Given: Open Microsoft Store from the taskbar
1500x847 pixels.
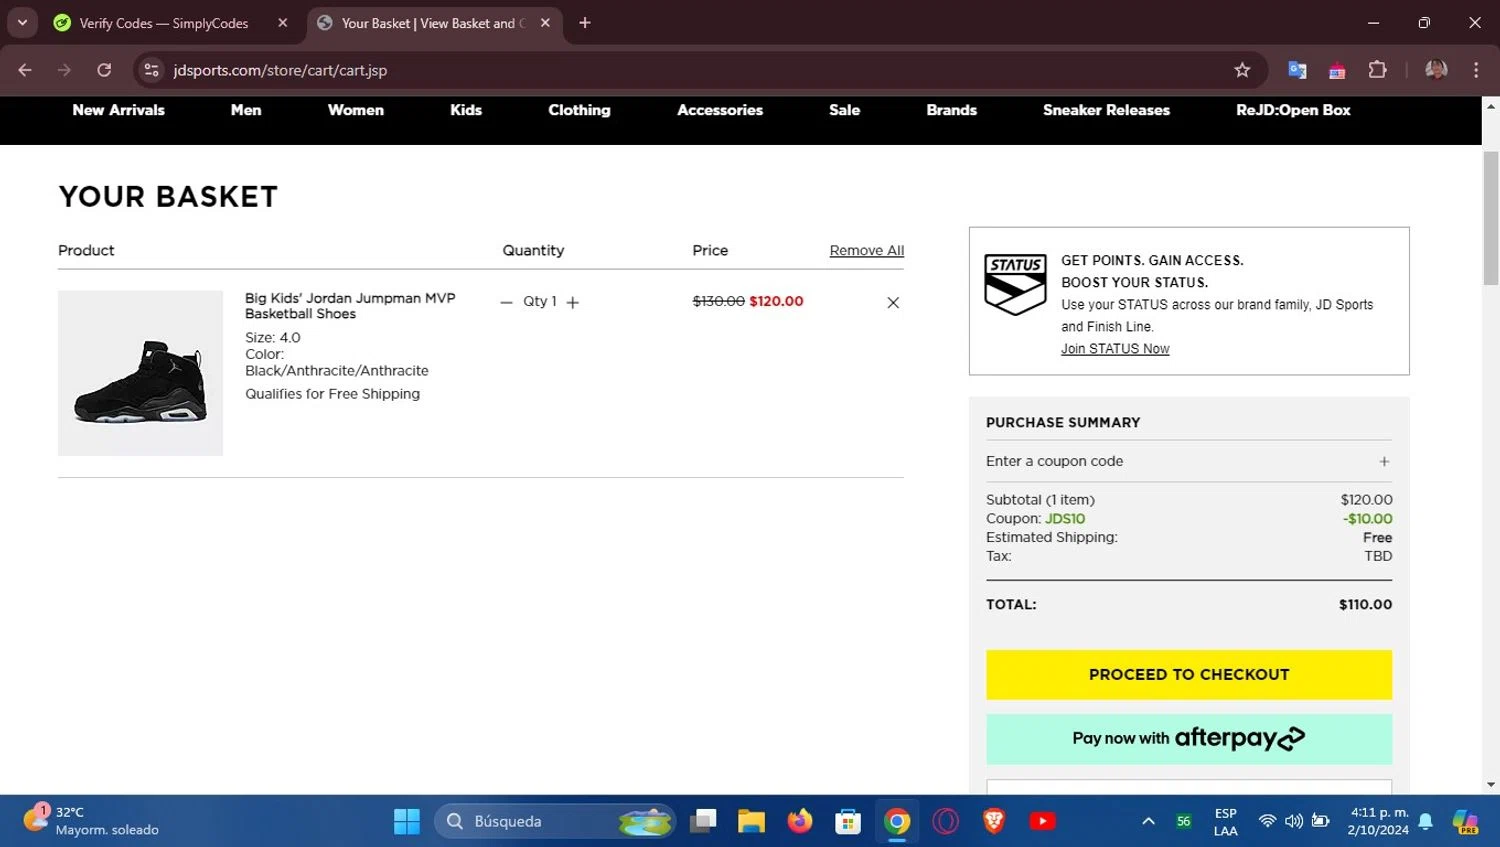Looking at the screenshot, I should coord(848,821).
